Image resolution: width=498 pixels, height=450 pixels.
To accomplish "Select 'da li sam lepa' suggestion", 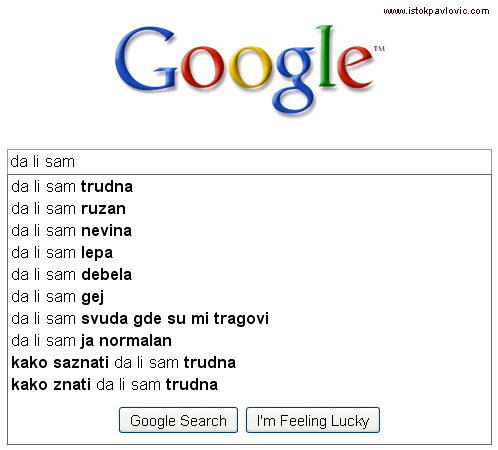I will tap(249, 252).
